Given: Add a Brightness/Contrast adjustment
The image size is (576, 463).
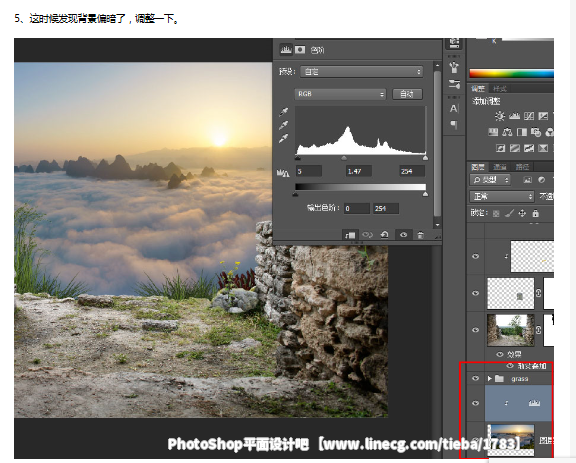Looking at the screenshot, I should (500, 116).
